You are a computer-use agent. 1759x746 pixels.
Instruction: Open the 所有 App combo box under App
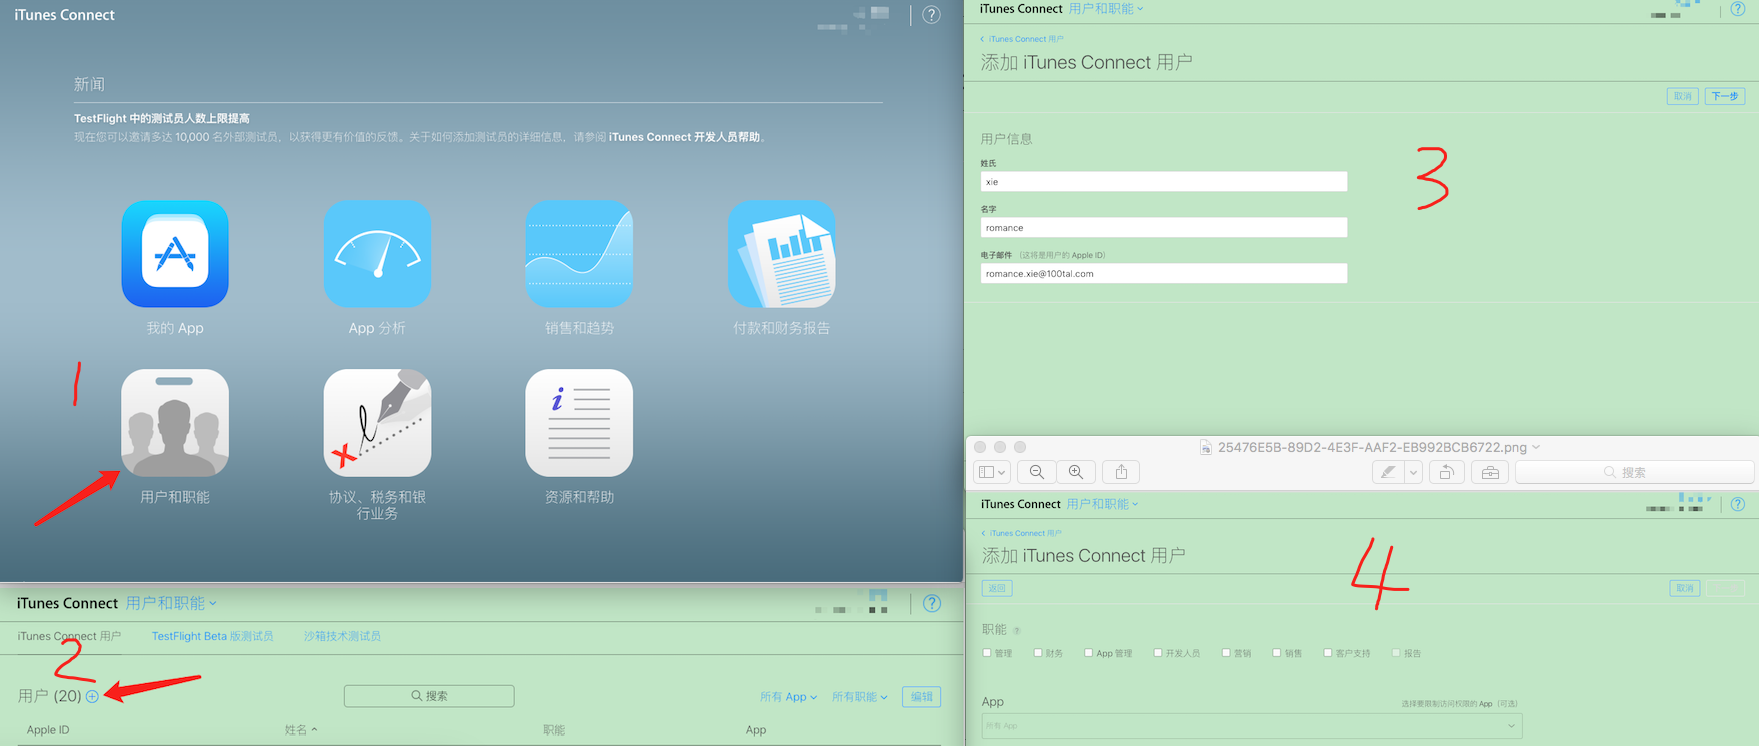pyautogui.click(x=1251, y=726)
